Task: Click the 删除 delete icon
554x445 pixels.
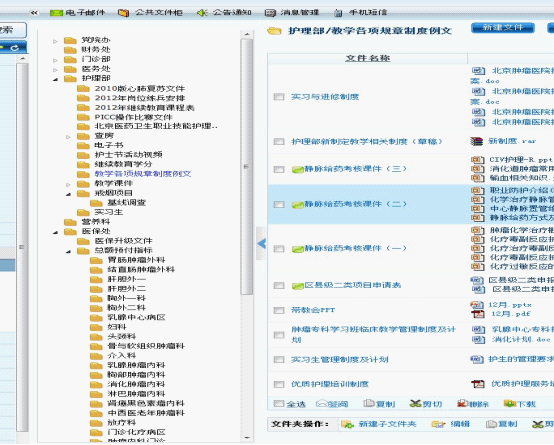Action: [x=462, y=403]
